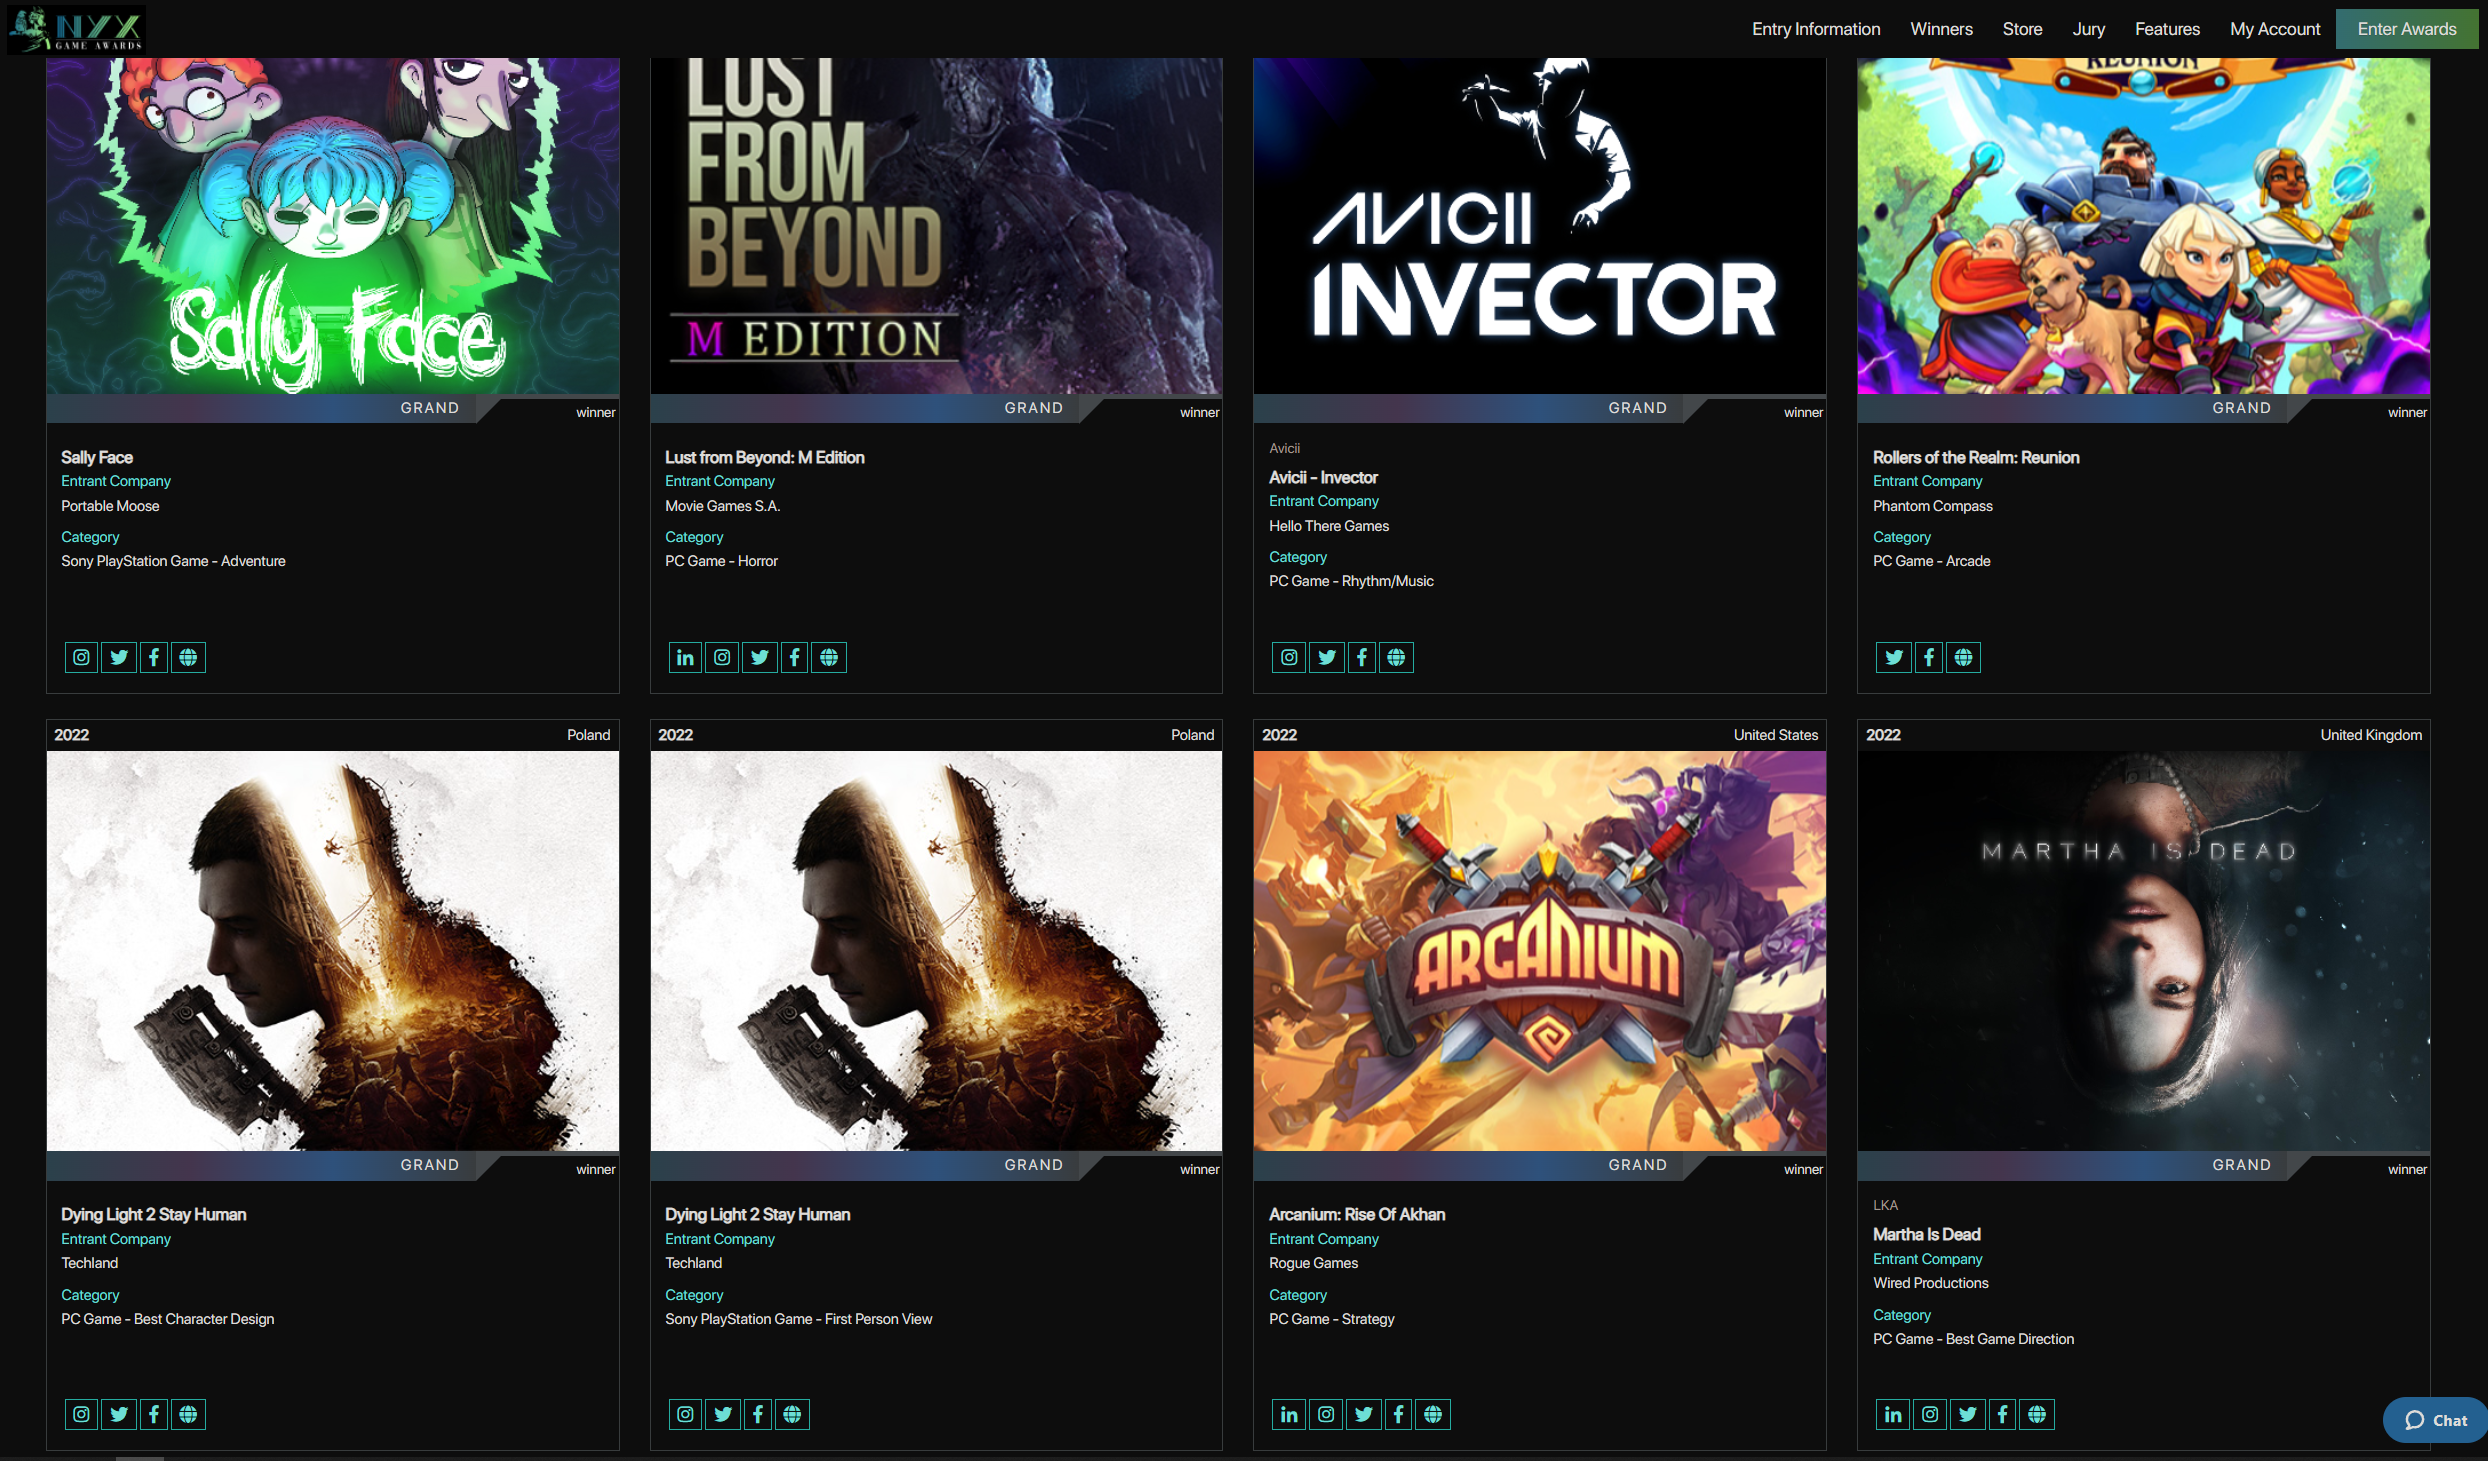Open Sally Face Twitter icon

click(x=119, y=657)
